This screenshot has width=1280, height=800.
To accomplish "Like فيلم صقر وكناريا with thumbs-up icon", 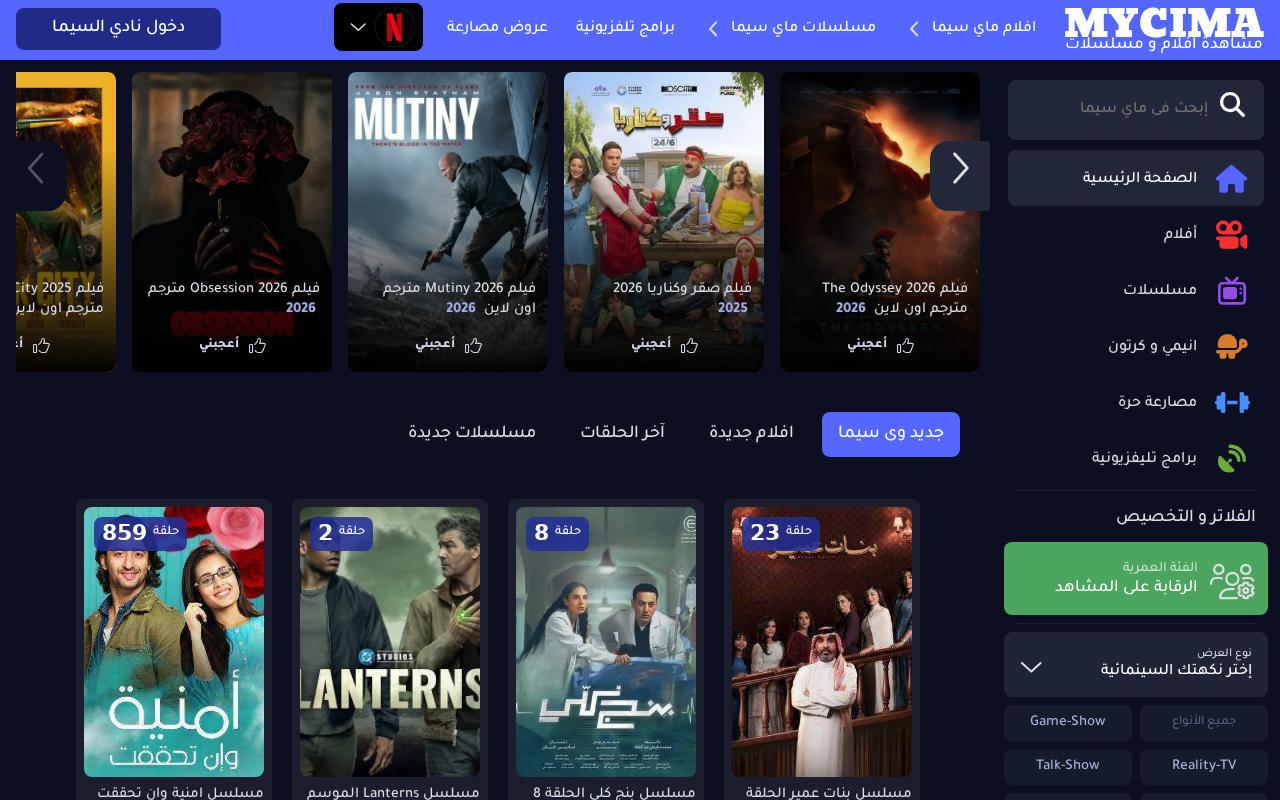I will [x=689, y=345].
